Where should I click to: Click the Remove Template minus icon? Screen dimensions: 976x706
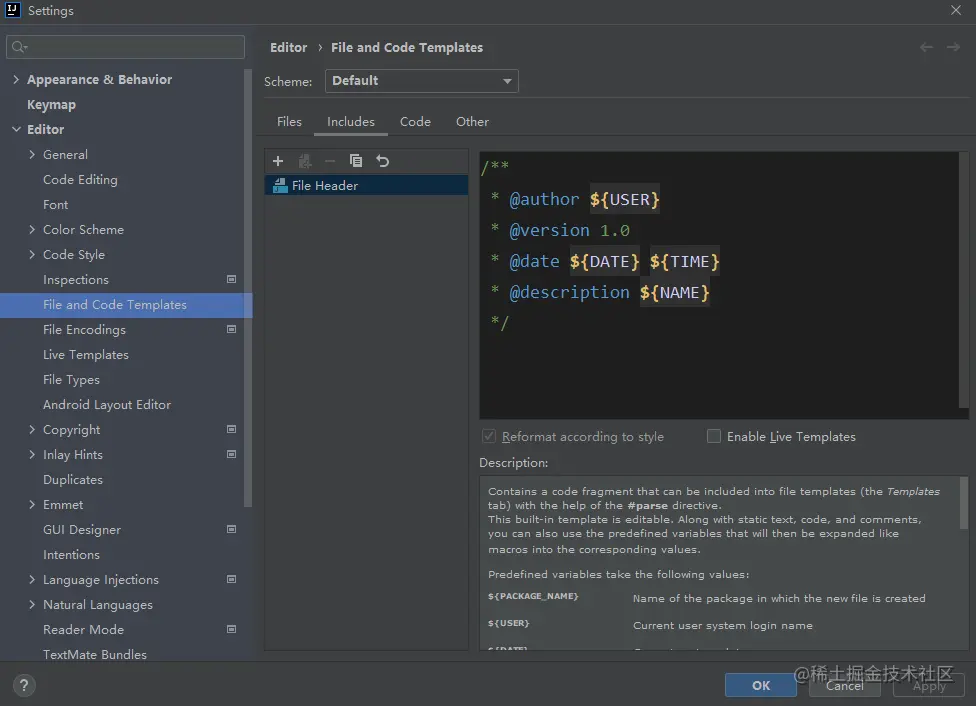pyautogui.click(x=330, y=161)
